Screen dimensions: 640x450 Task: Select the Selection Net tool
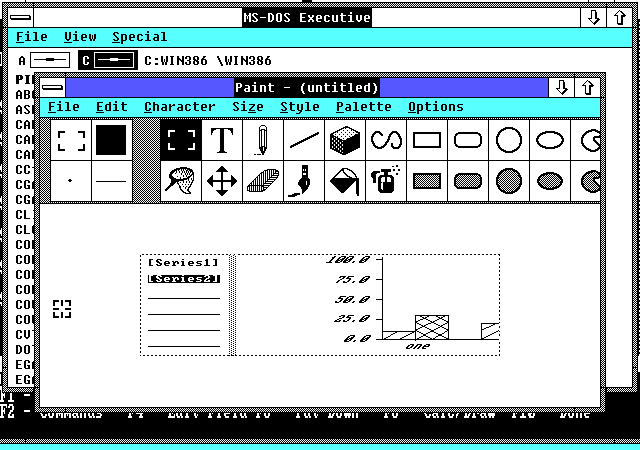pyautogui.click(x=181, y=181)
